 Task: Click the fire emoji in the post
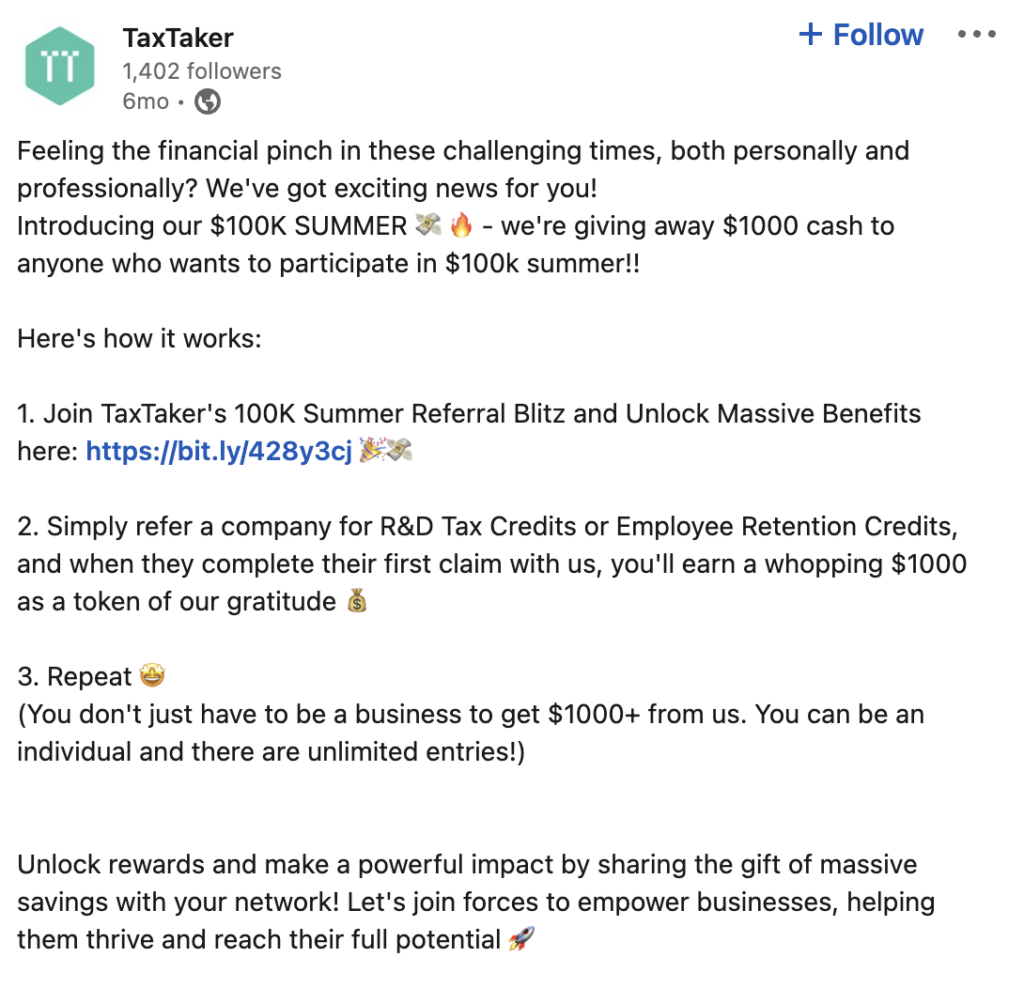[x=461, y=225]
